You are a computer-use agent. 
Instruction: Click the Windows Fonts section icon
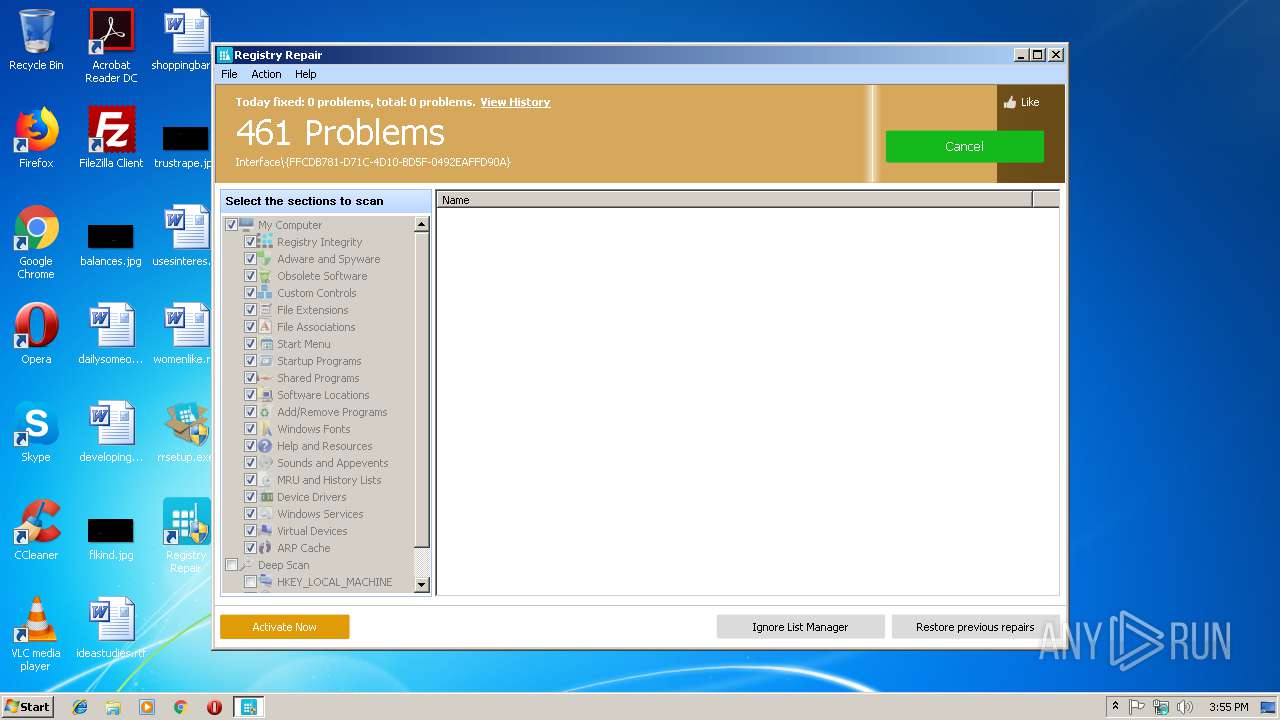[x=266, y=429]
